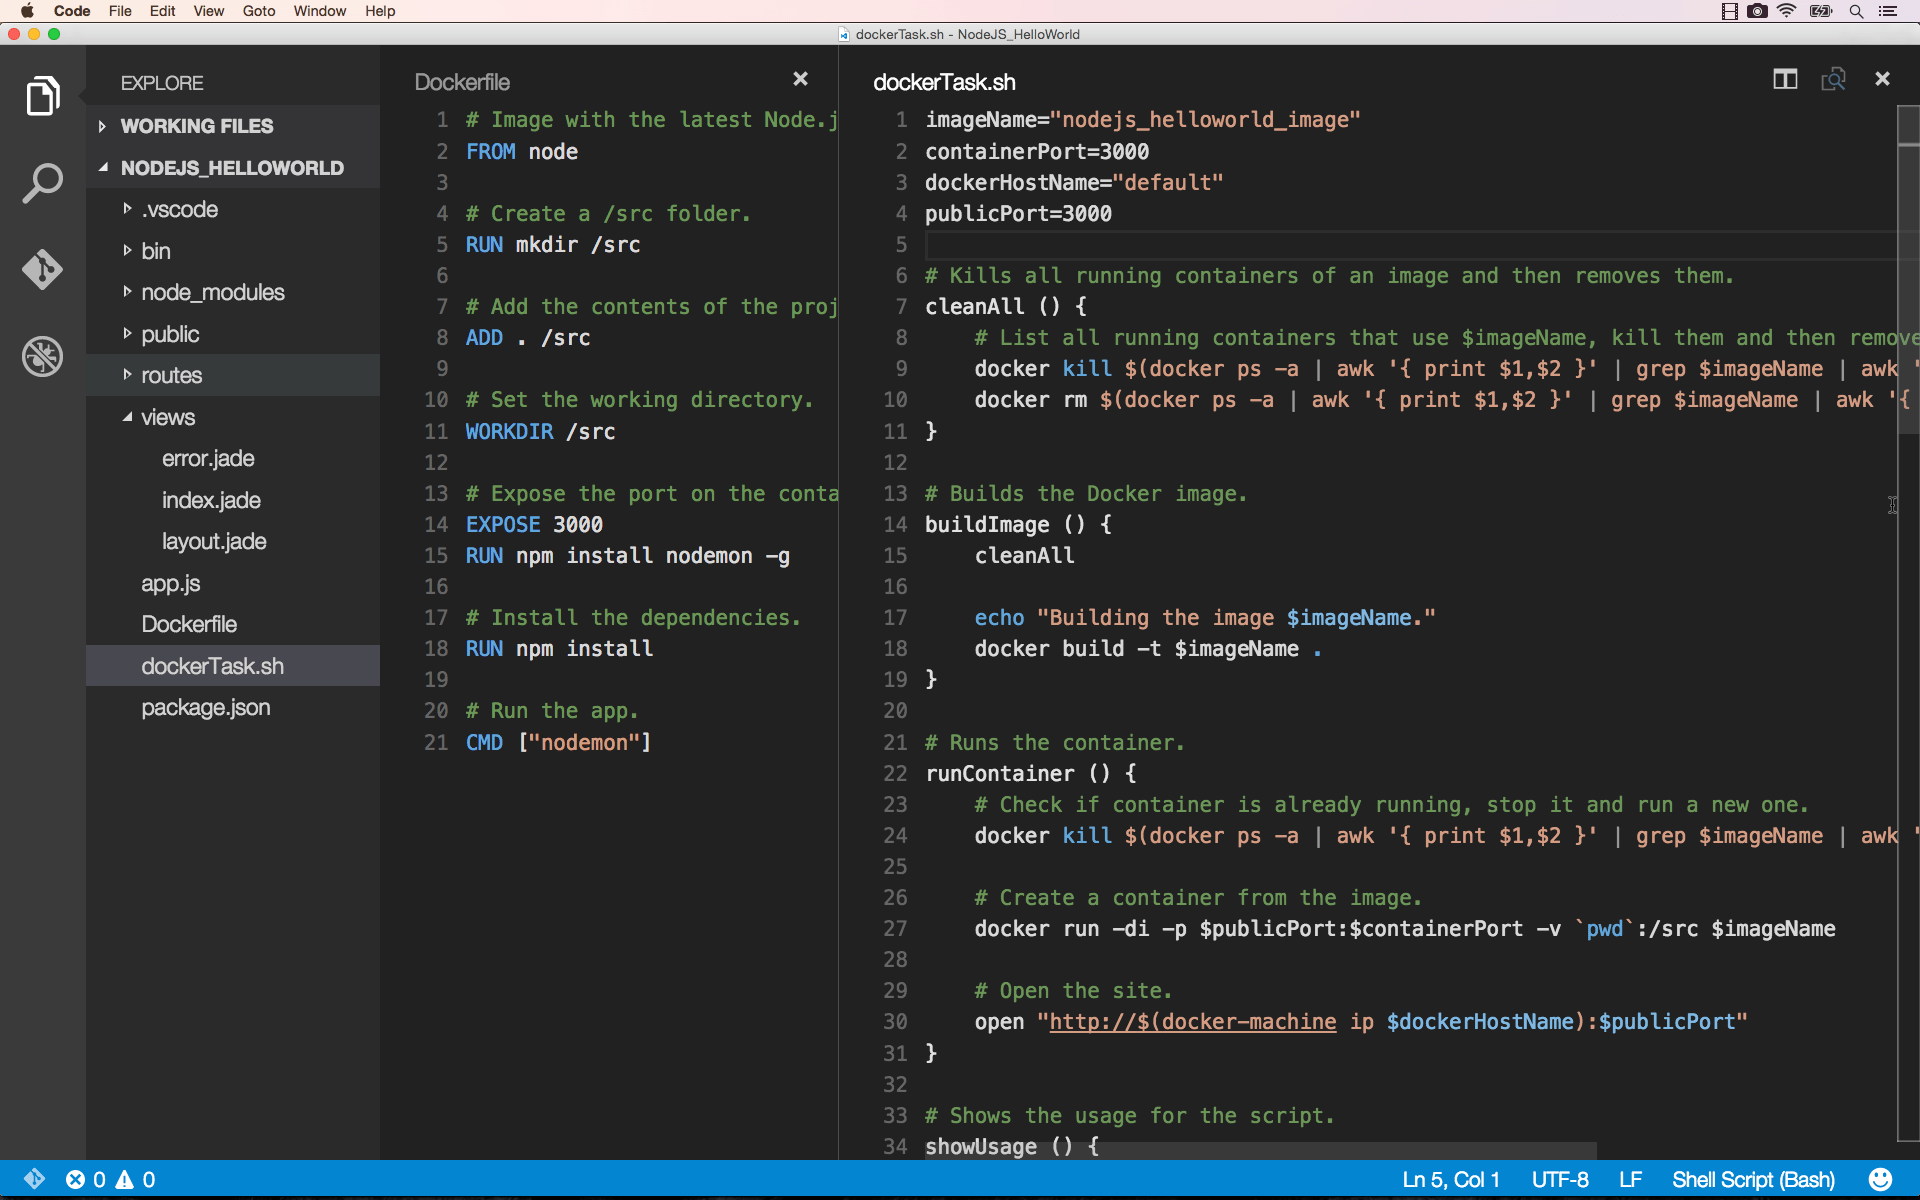Viewport: 1920px width, 1200px height.
Task: Select the Dockerfile tab
Action: (463, 80)
